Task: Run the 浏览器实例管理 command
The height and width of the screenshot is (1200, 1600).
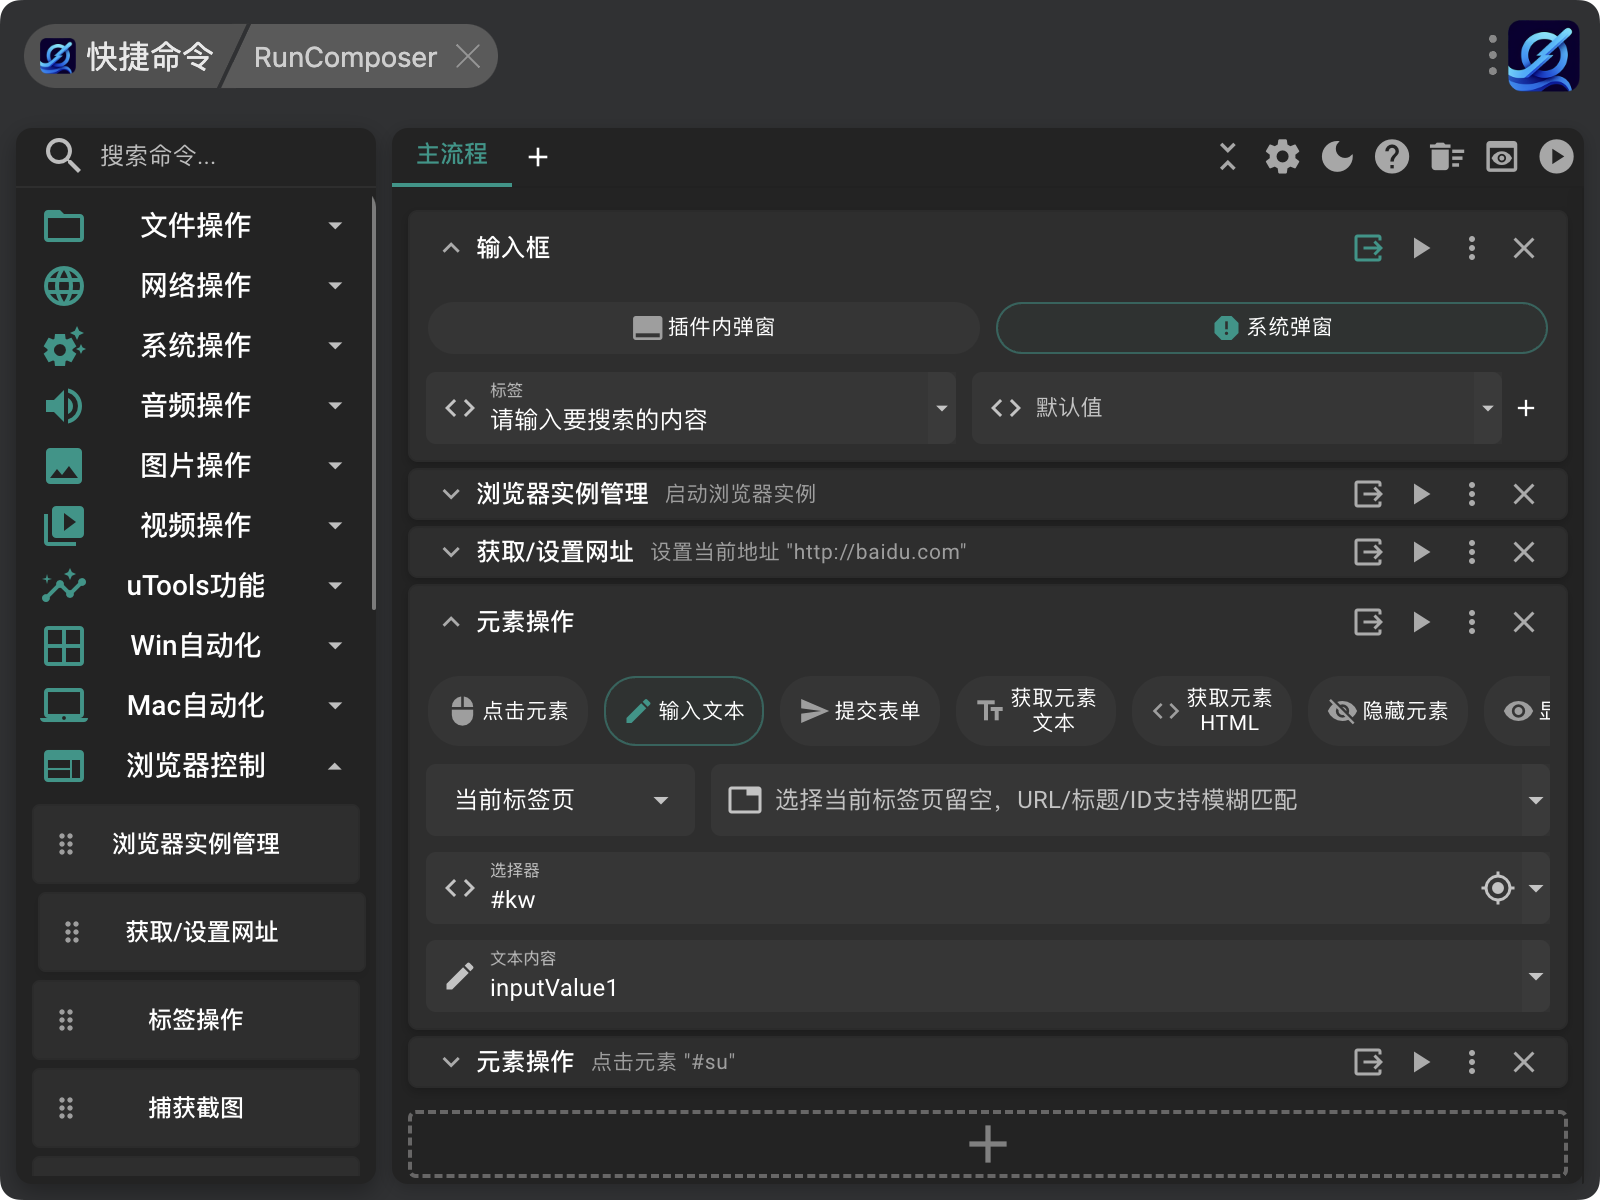Action: [x=1421, y=494]
